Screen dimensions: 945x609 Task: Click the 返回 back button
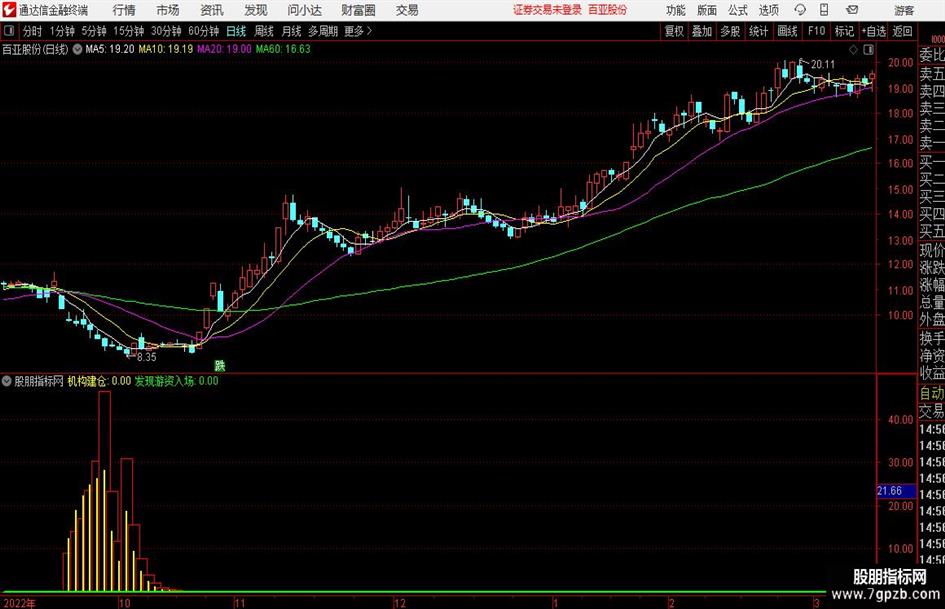[902, 31]
